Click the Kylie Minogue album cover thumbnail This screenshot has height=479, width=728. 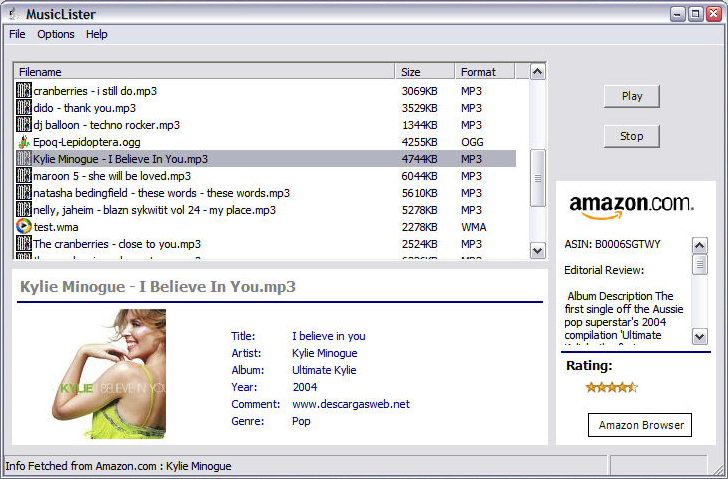(109, 374)
